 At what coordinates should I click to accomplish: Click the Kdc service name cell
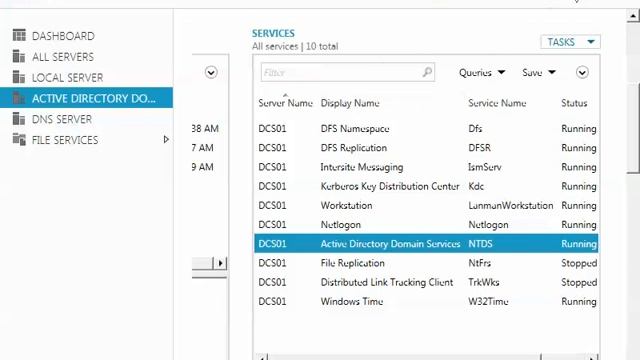click(x=476, y=186)
